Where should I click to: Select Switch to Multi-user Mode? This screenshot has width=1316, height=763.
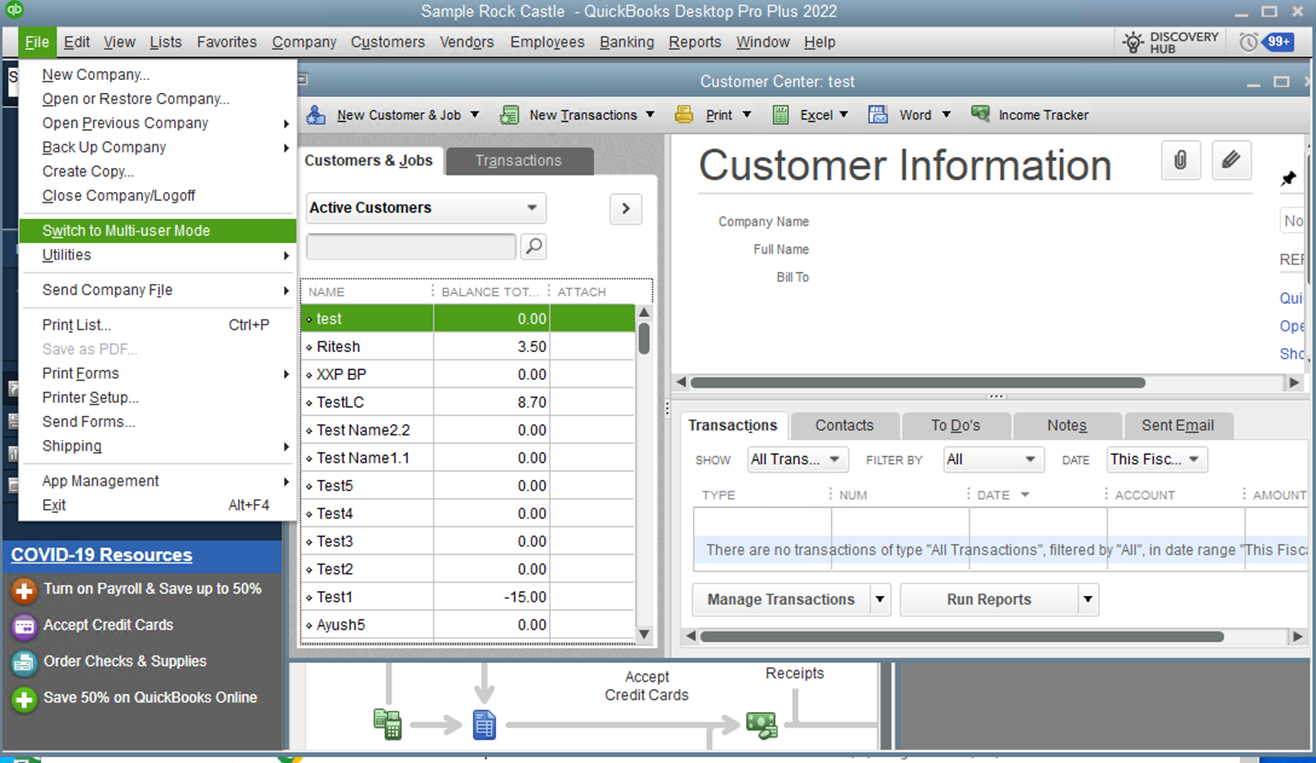[158, 231]
